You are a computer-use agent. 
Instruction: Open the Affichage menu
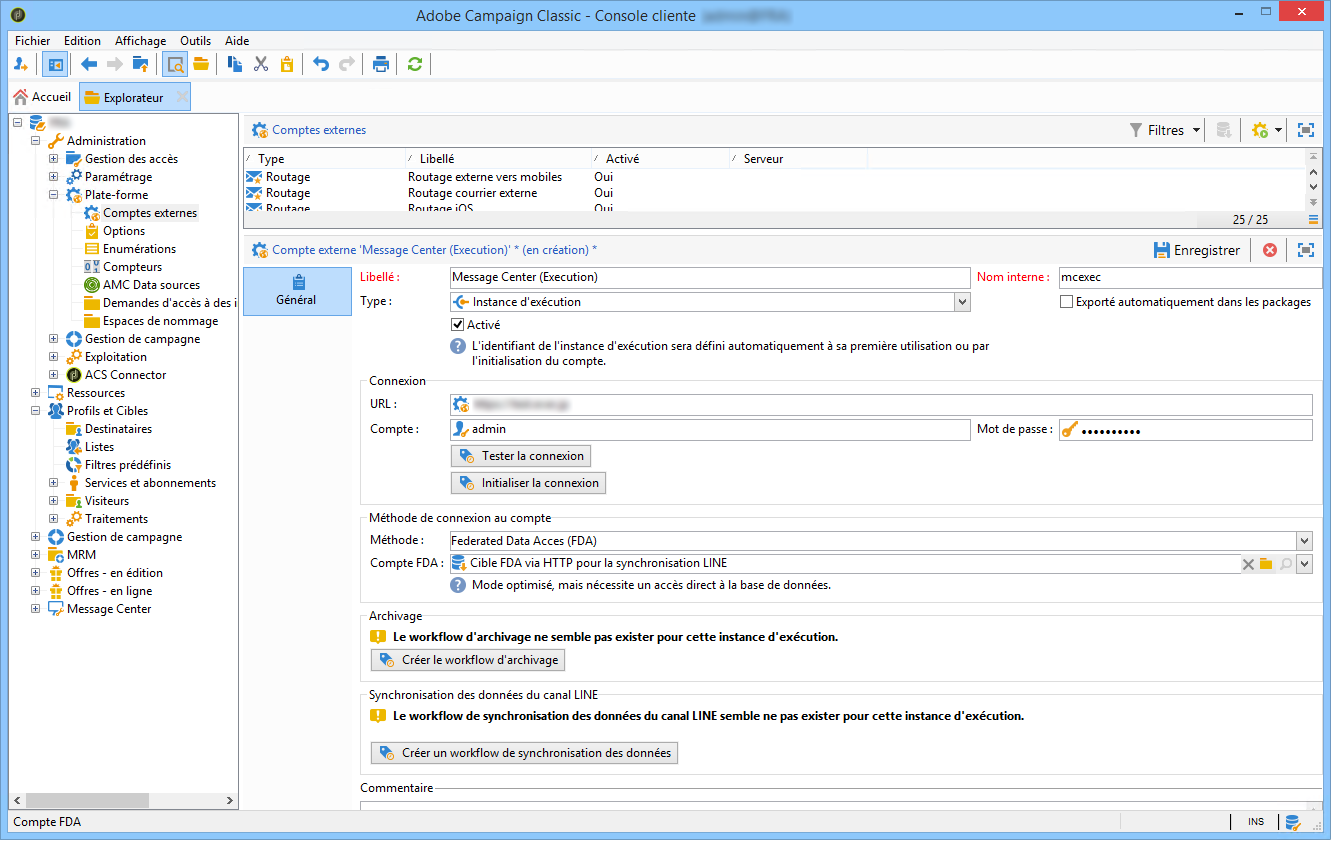click(141, 41)
